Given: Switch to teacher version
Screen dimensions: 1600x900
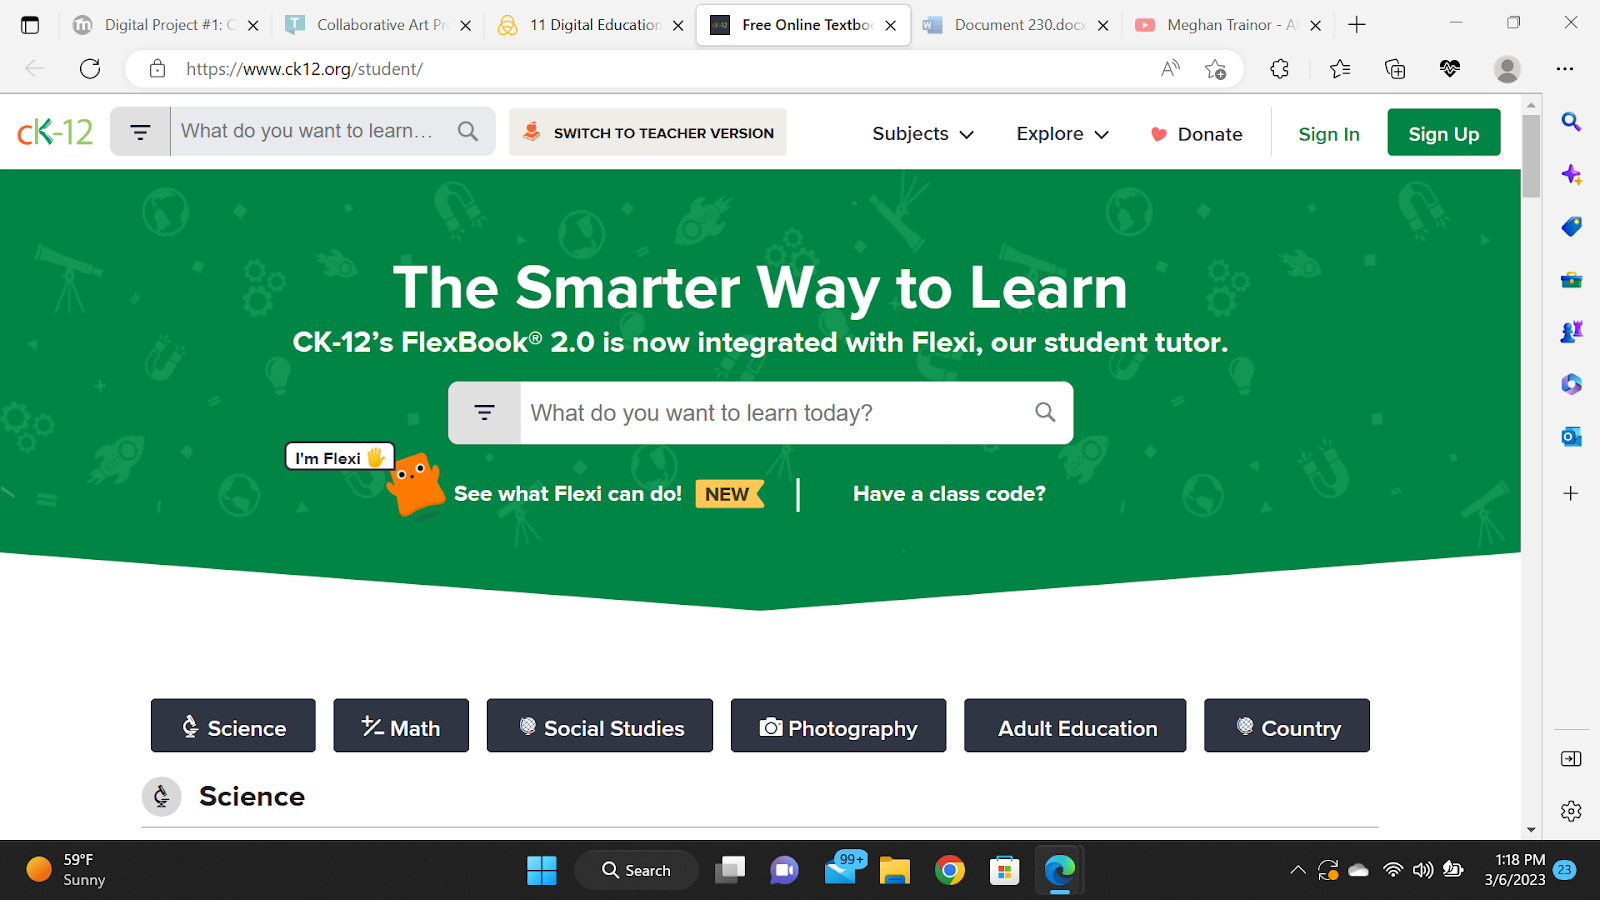Looking at the screenshot, I should [x=648, y=132].
